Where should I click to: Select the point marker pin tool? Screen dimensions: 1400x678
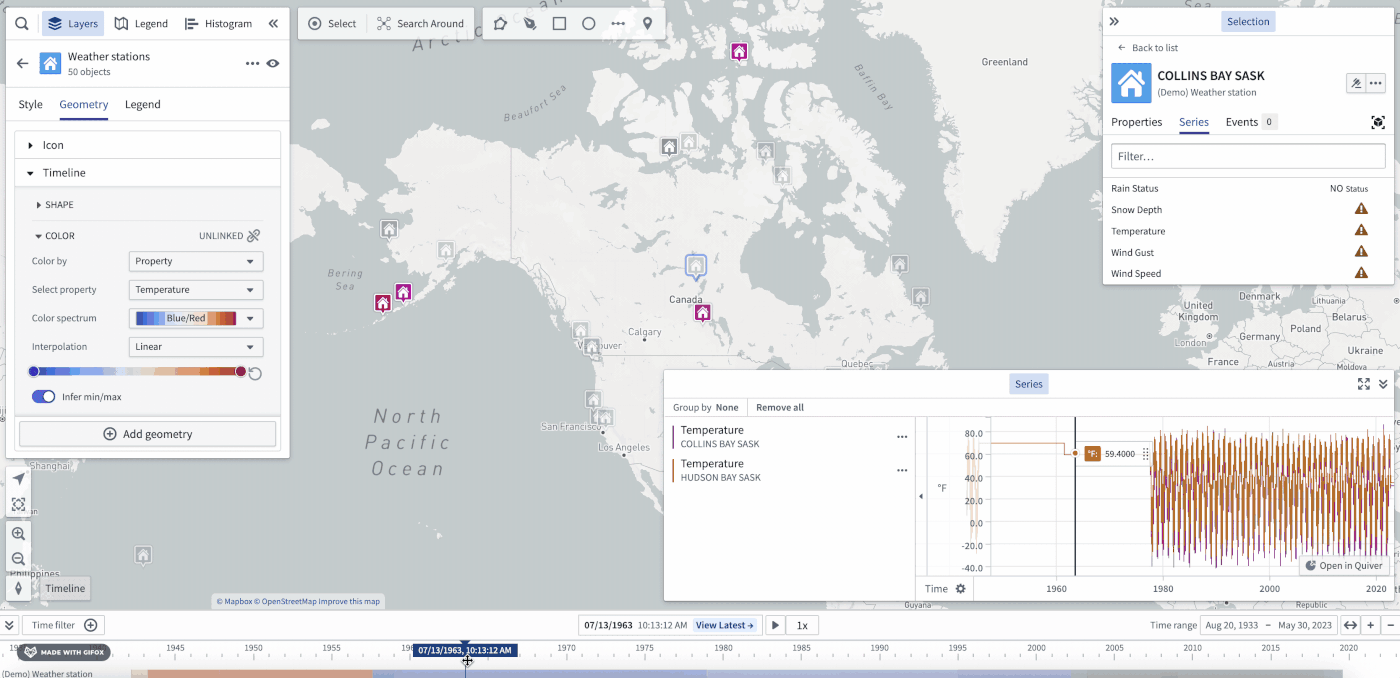point(647,23)
